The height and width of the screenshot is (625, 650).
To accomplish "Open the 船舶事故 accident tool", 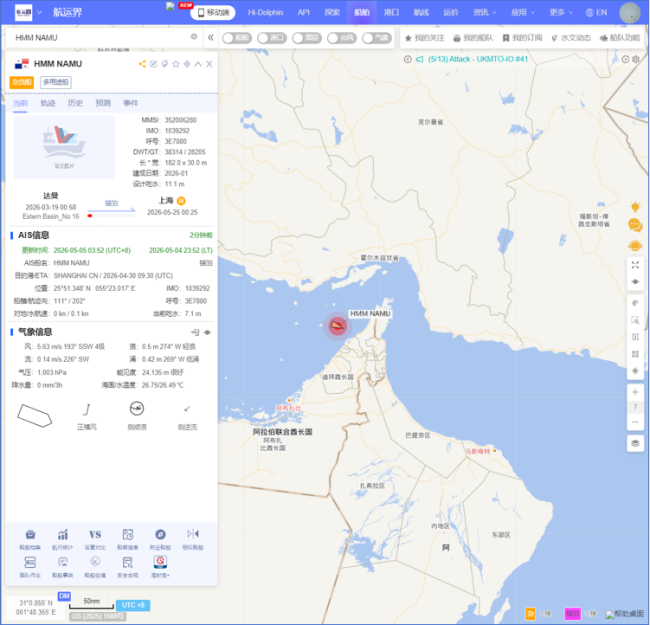I will pyautogui.click(x=63, y=567).
